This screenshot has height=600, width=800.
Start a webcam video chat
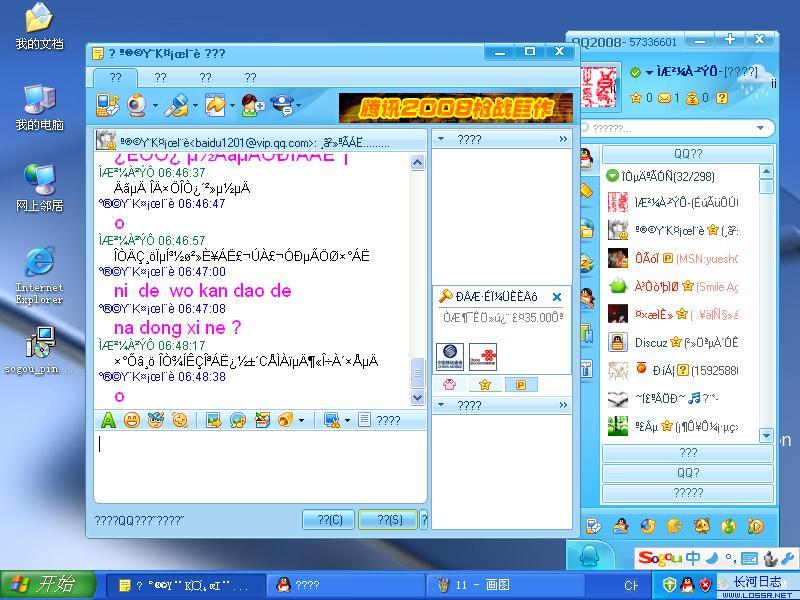pos(137,106)
